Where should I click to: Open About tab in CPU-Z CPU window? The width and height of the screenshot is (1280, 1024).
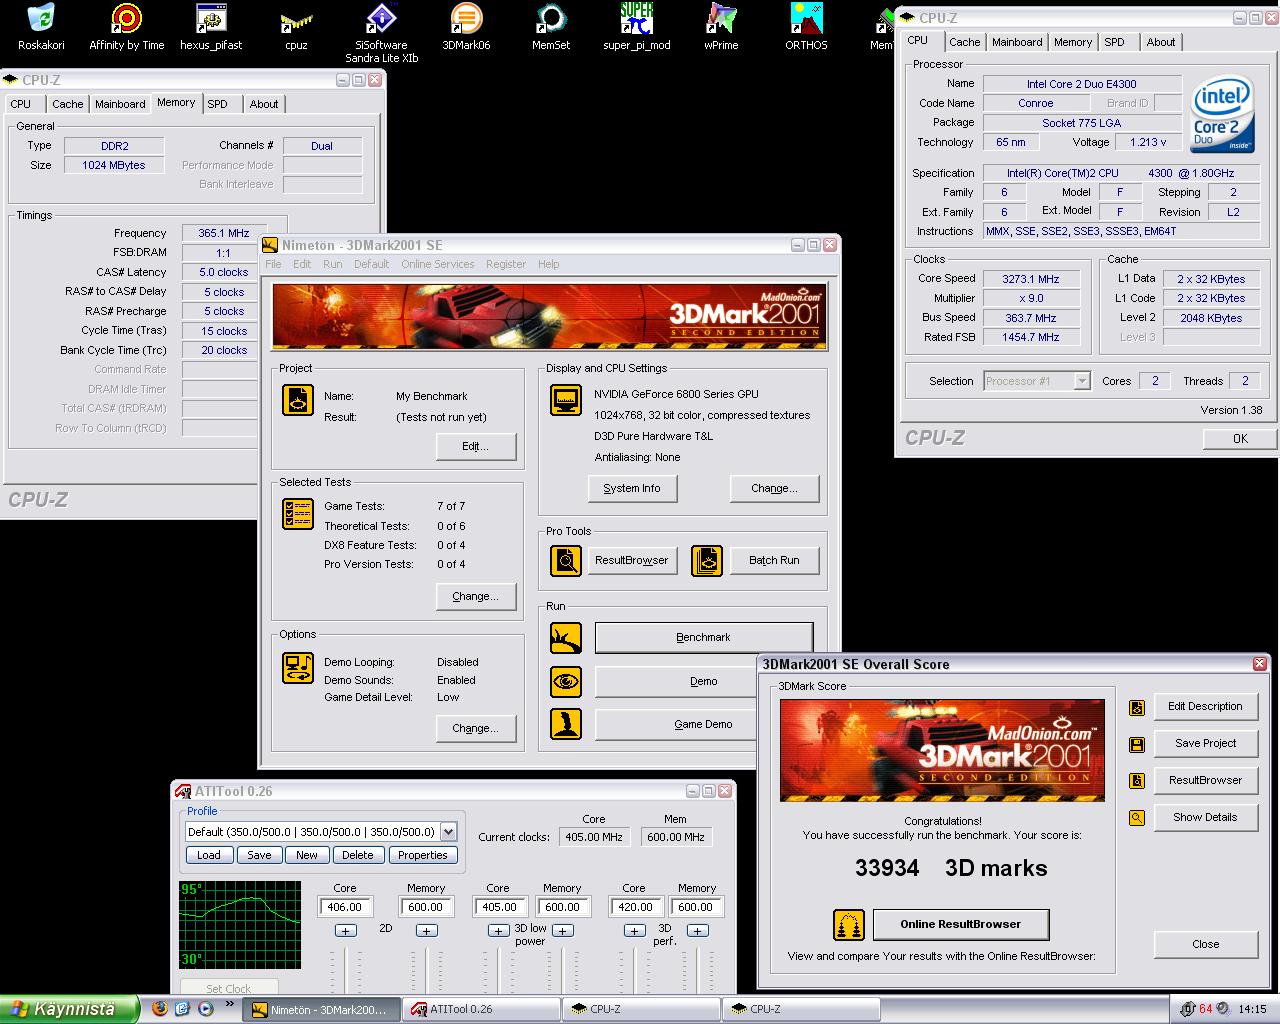[x=1161, y=42]
